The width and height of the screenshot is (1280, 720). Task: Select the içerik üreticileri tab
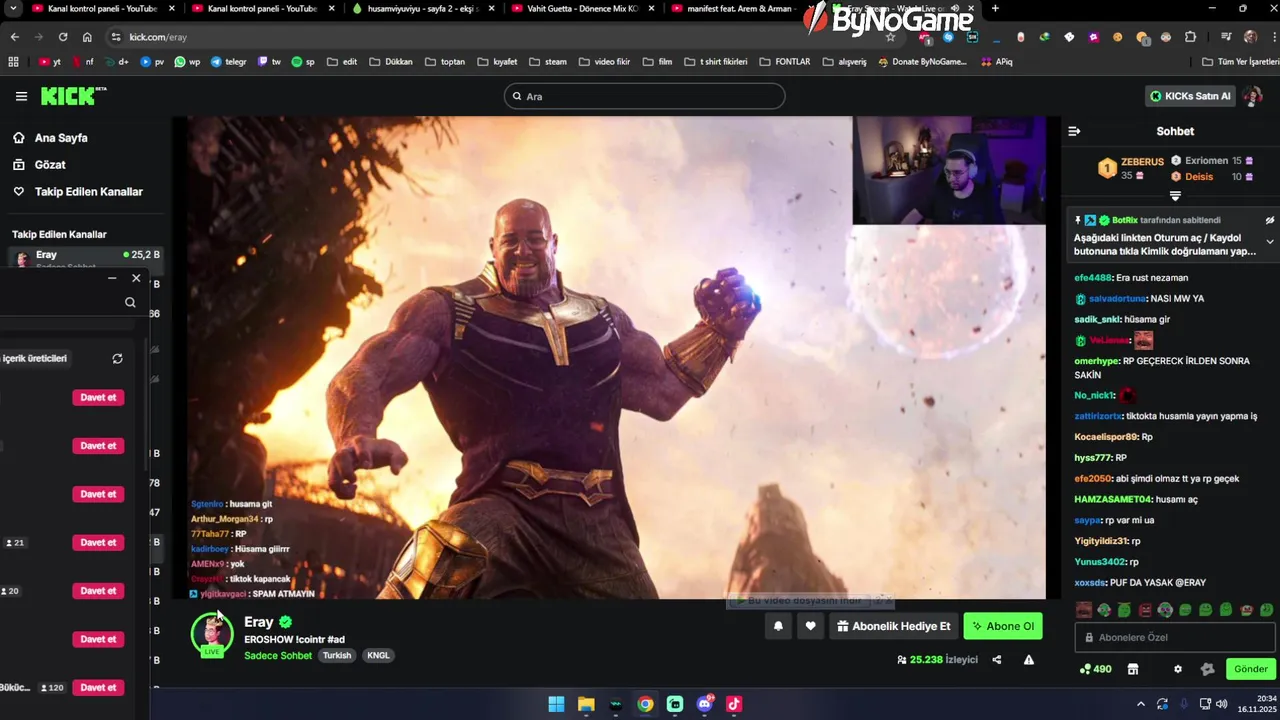(35, 358)
